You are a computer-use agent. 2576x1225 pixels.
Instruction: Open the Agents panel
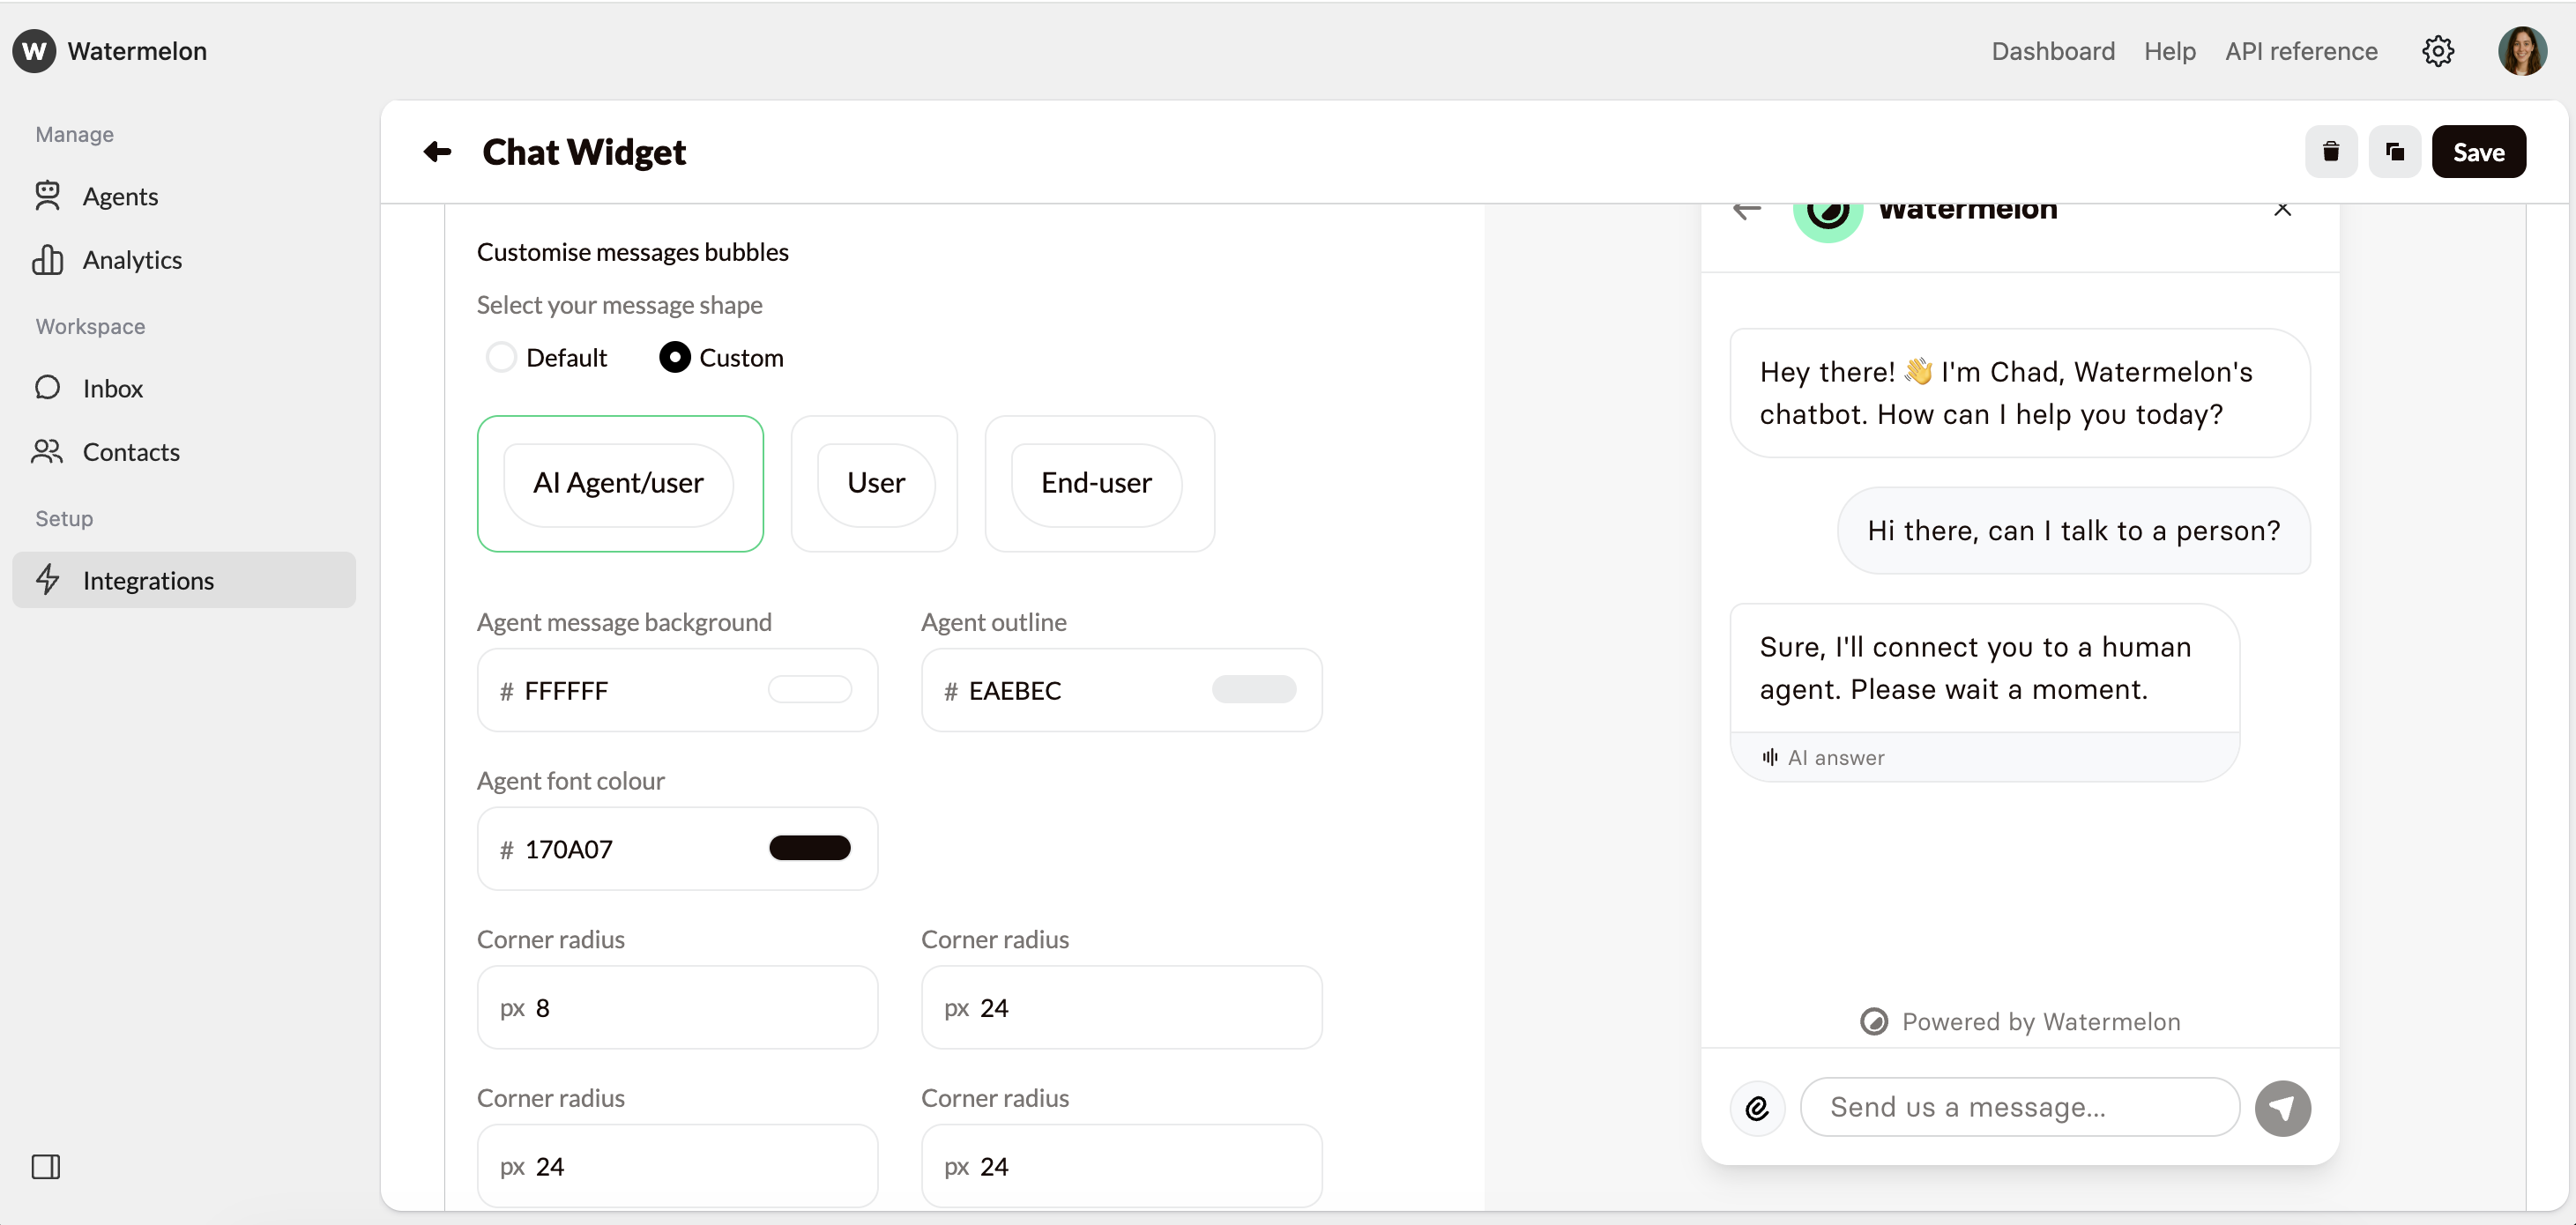120,196
